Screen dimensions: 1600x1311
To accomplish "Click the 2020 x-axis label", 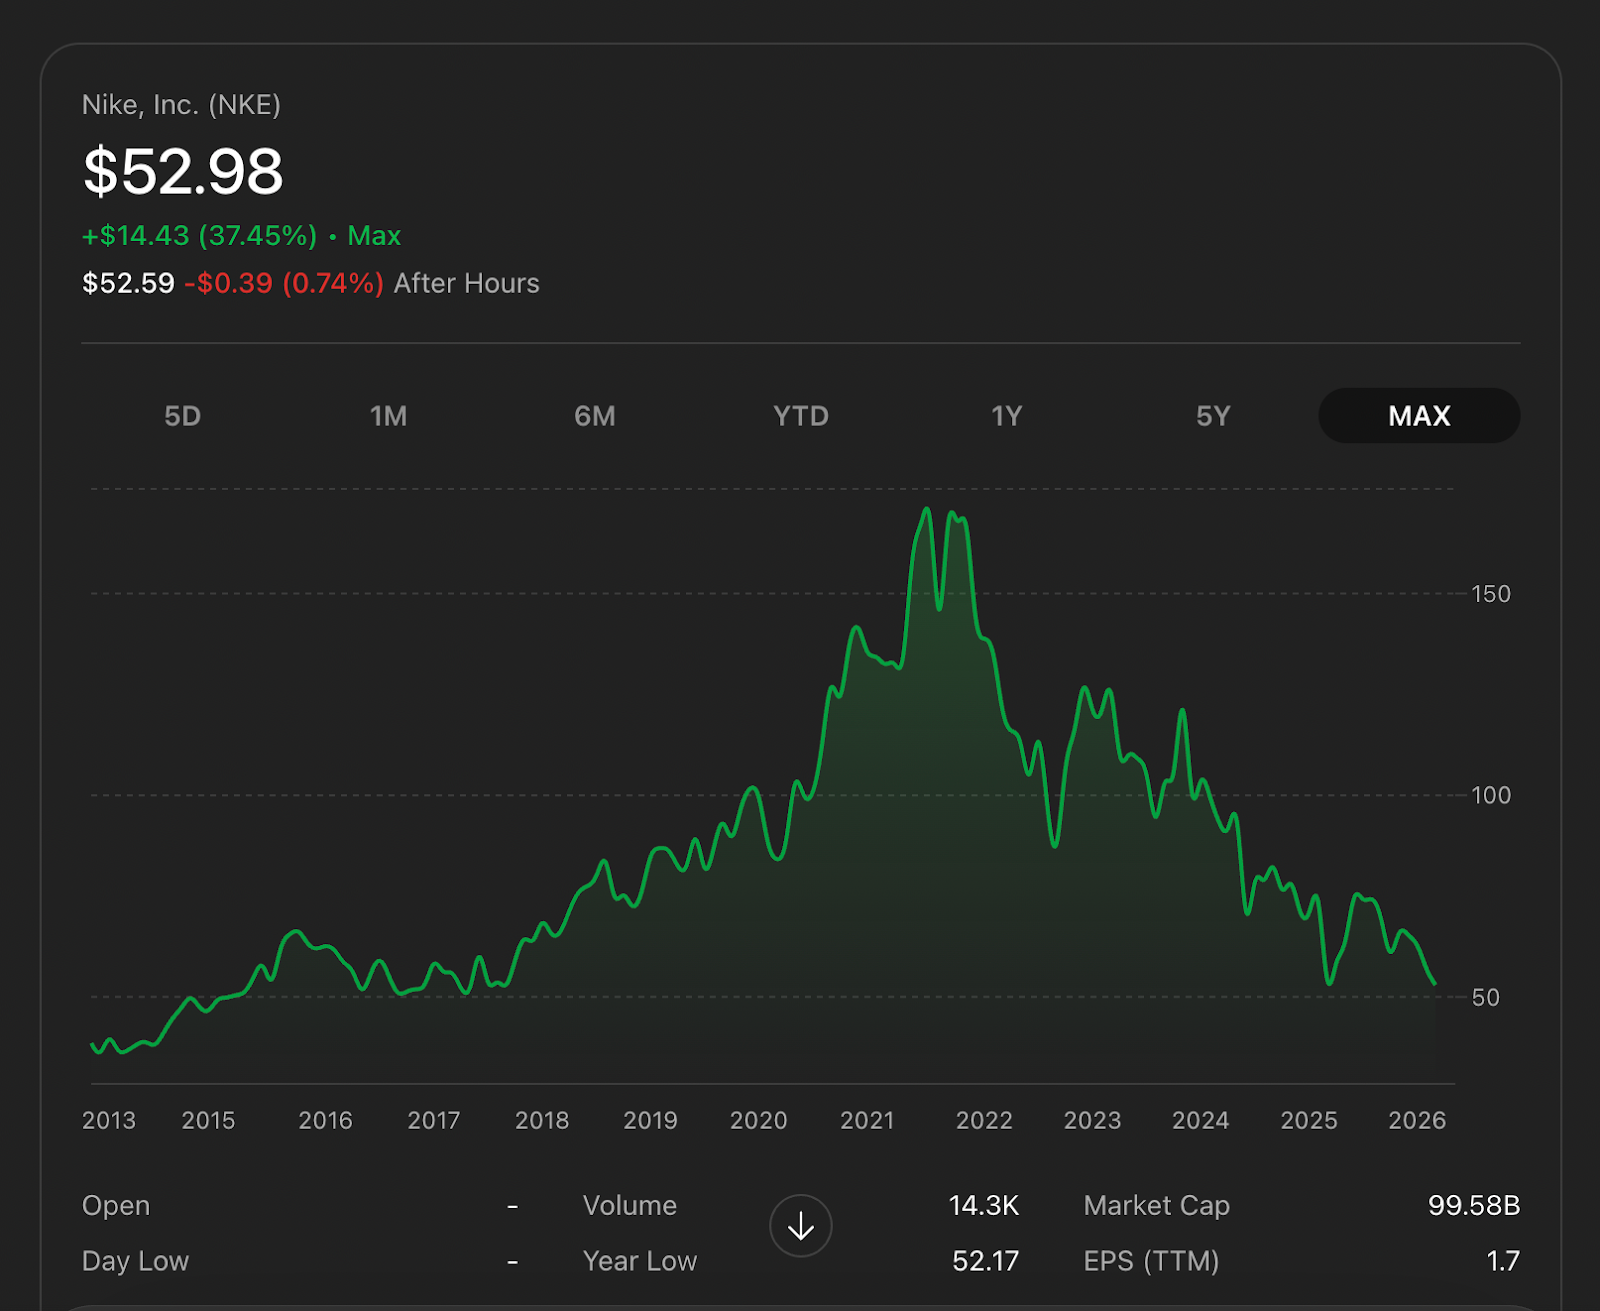I will 759,1120.
